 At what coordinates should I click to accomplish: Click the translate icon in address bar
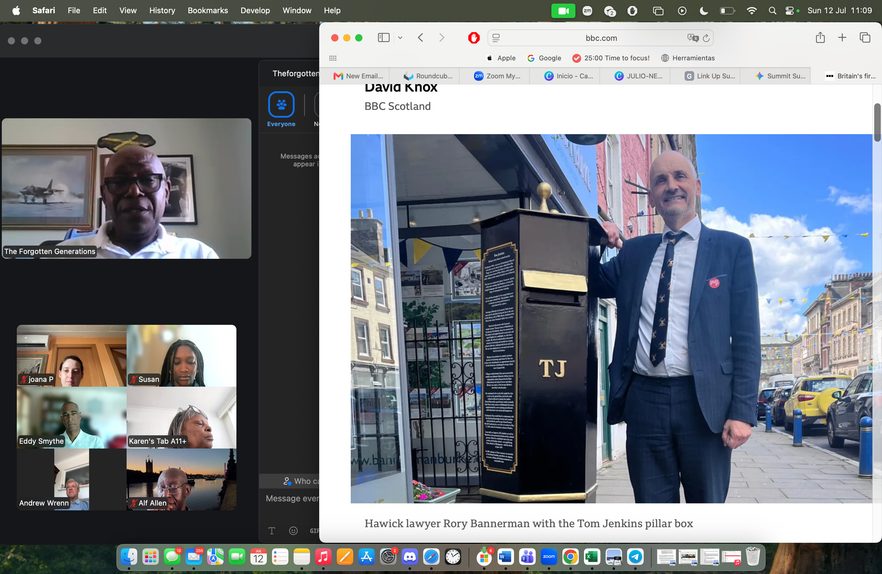[x=692, y=38]
